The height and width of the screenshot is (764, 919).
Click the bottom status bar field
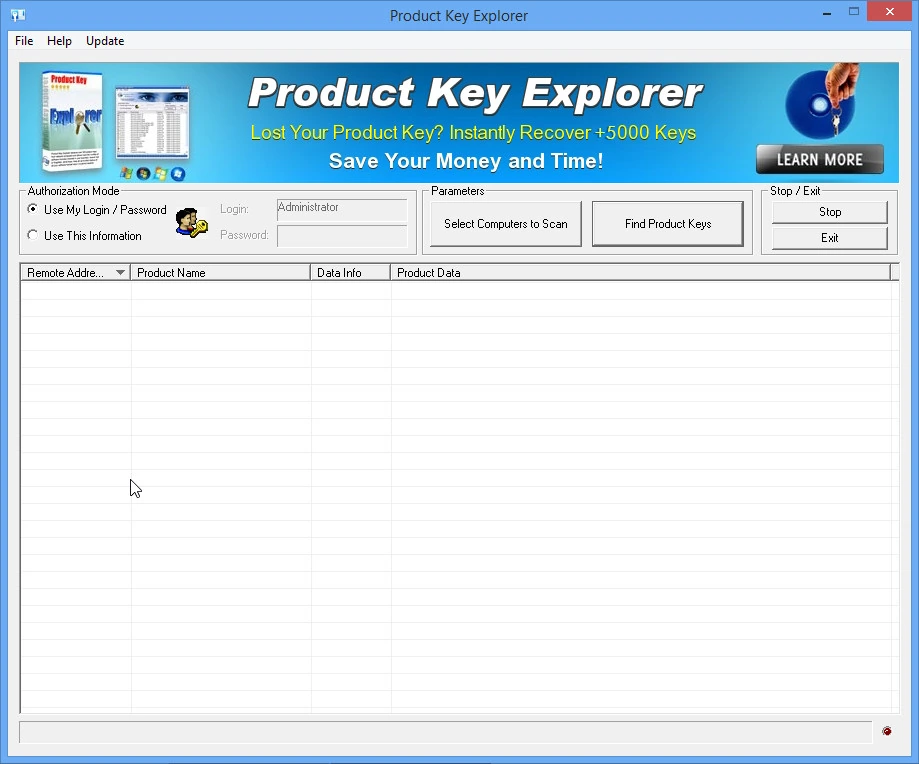tap(445, 732)
